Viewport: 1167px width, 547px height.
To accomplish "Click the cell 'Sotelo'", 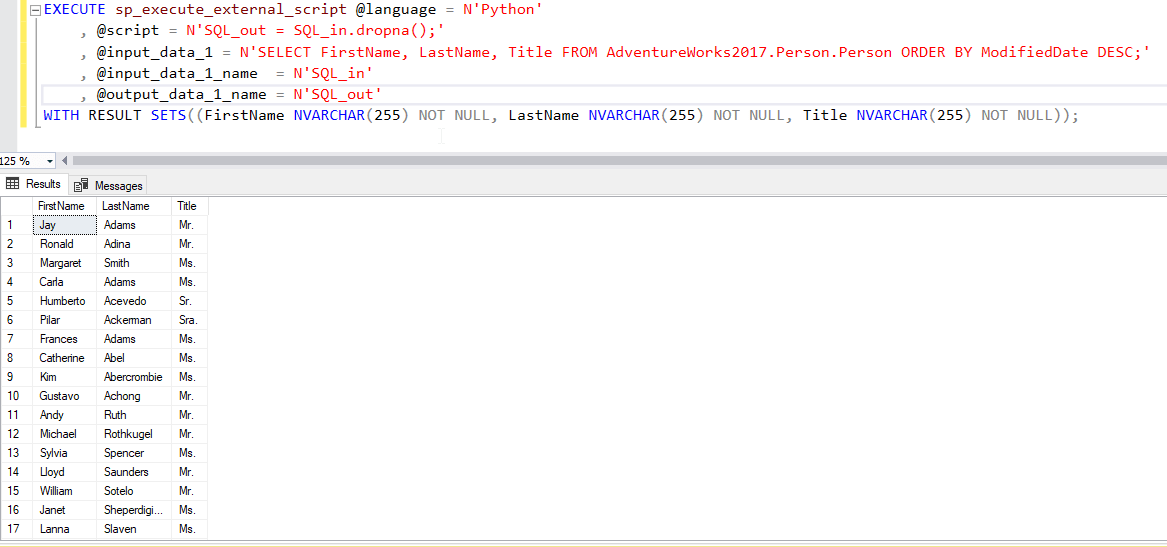I will click(134, 491).
